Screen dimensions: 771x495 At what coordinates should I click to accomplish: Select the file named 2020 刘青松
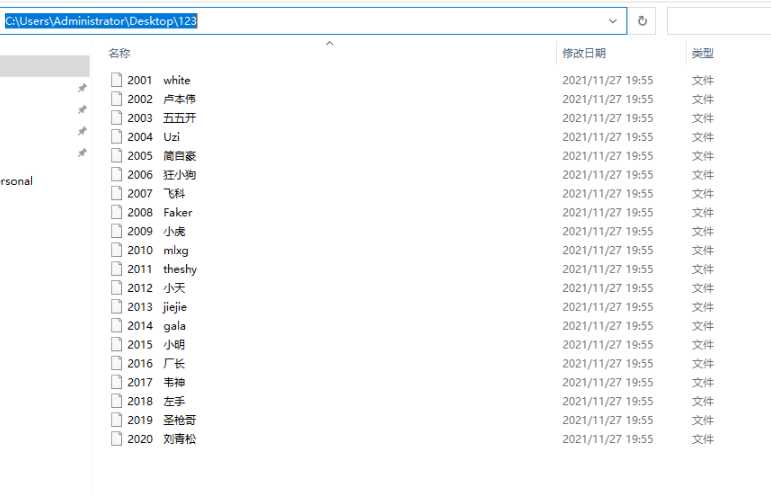pos(161,438)
